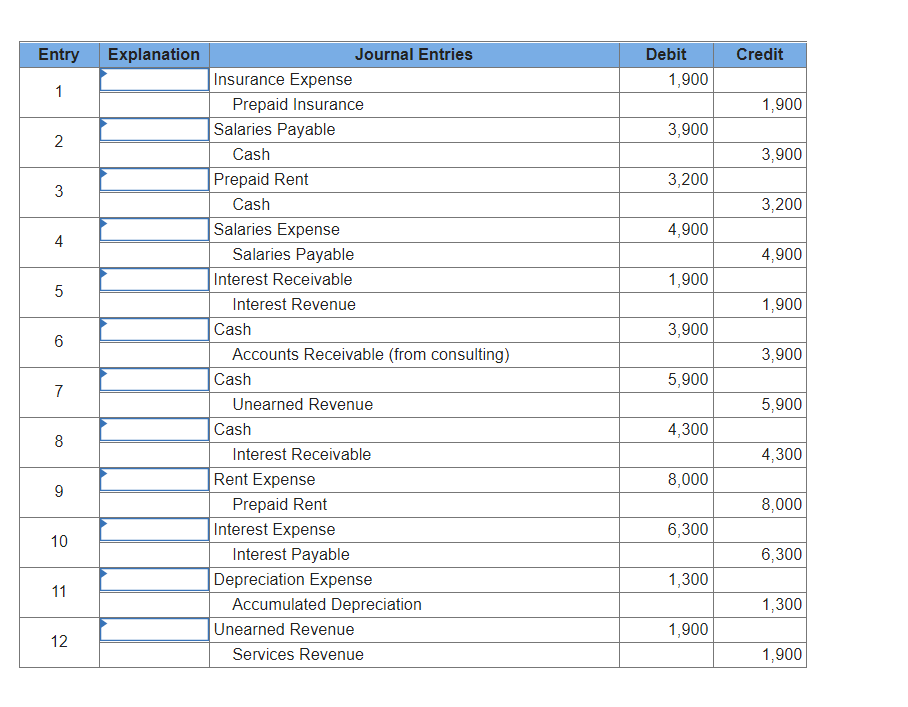Open explanation dropdown for entry 2
Viewport: 908px width, 707px height.
coord(154,130)
